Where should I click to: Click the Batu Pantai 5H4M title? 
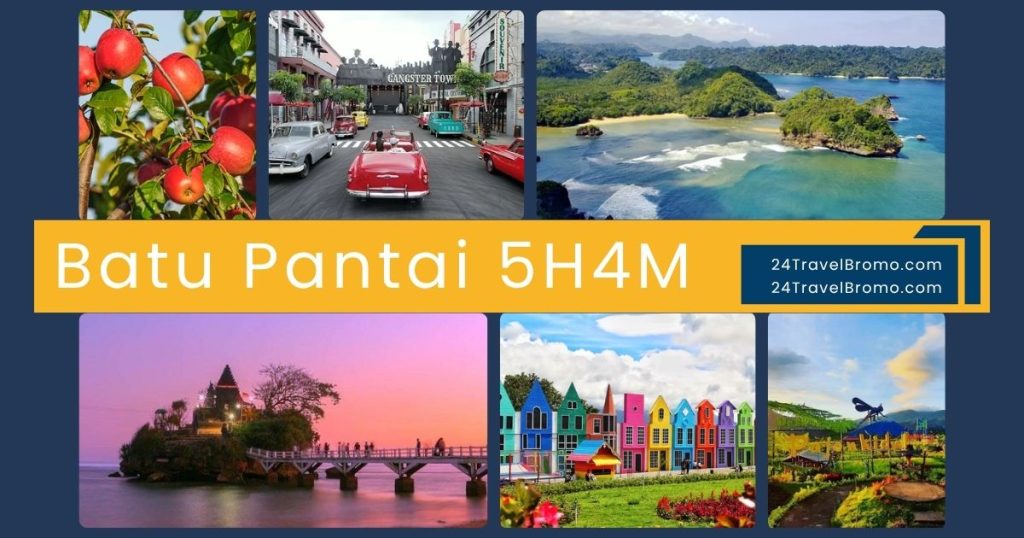point(372,267)
